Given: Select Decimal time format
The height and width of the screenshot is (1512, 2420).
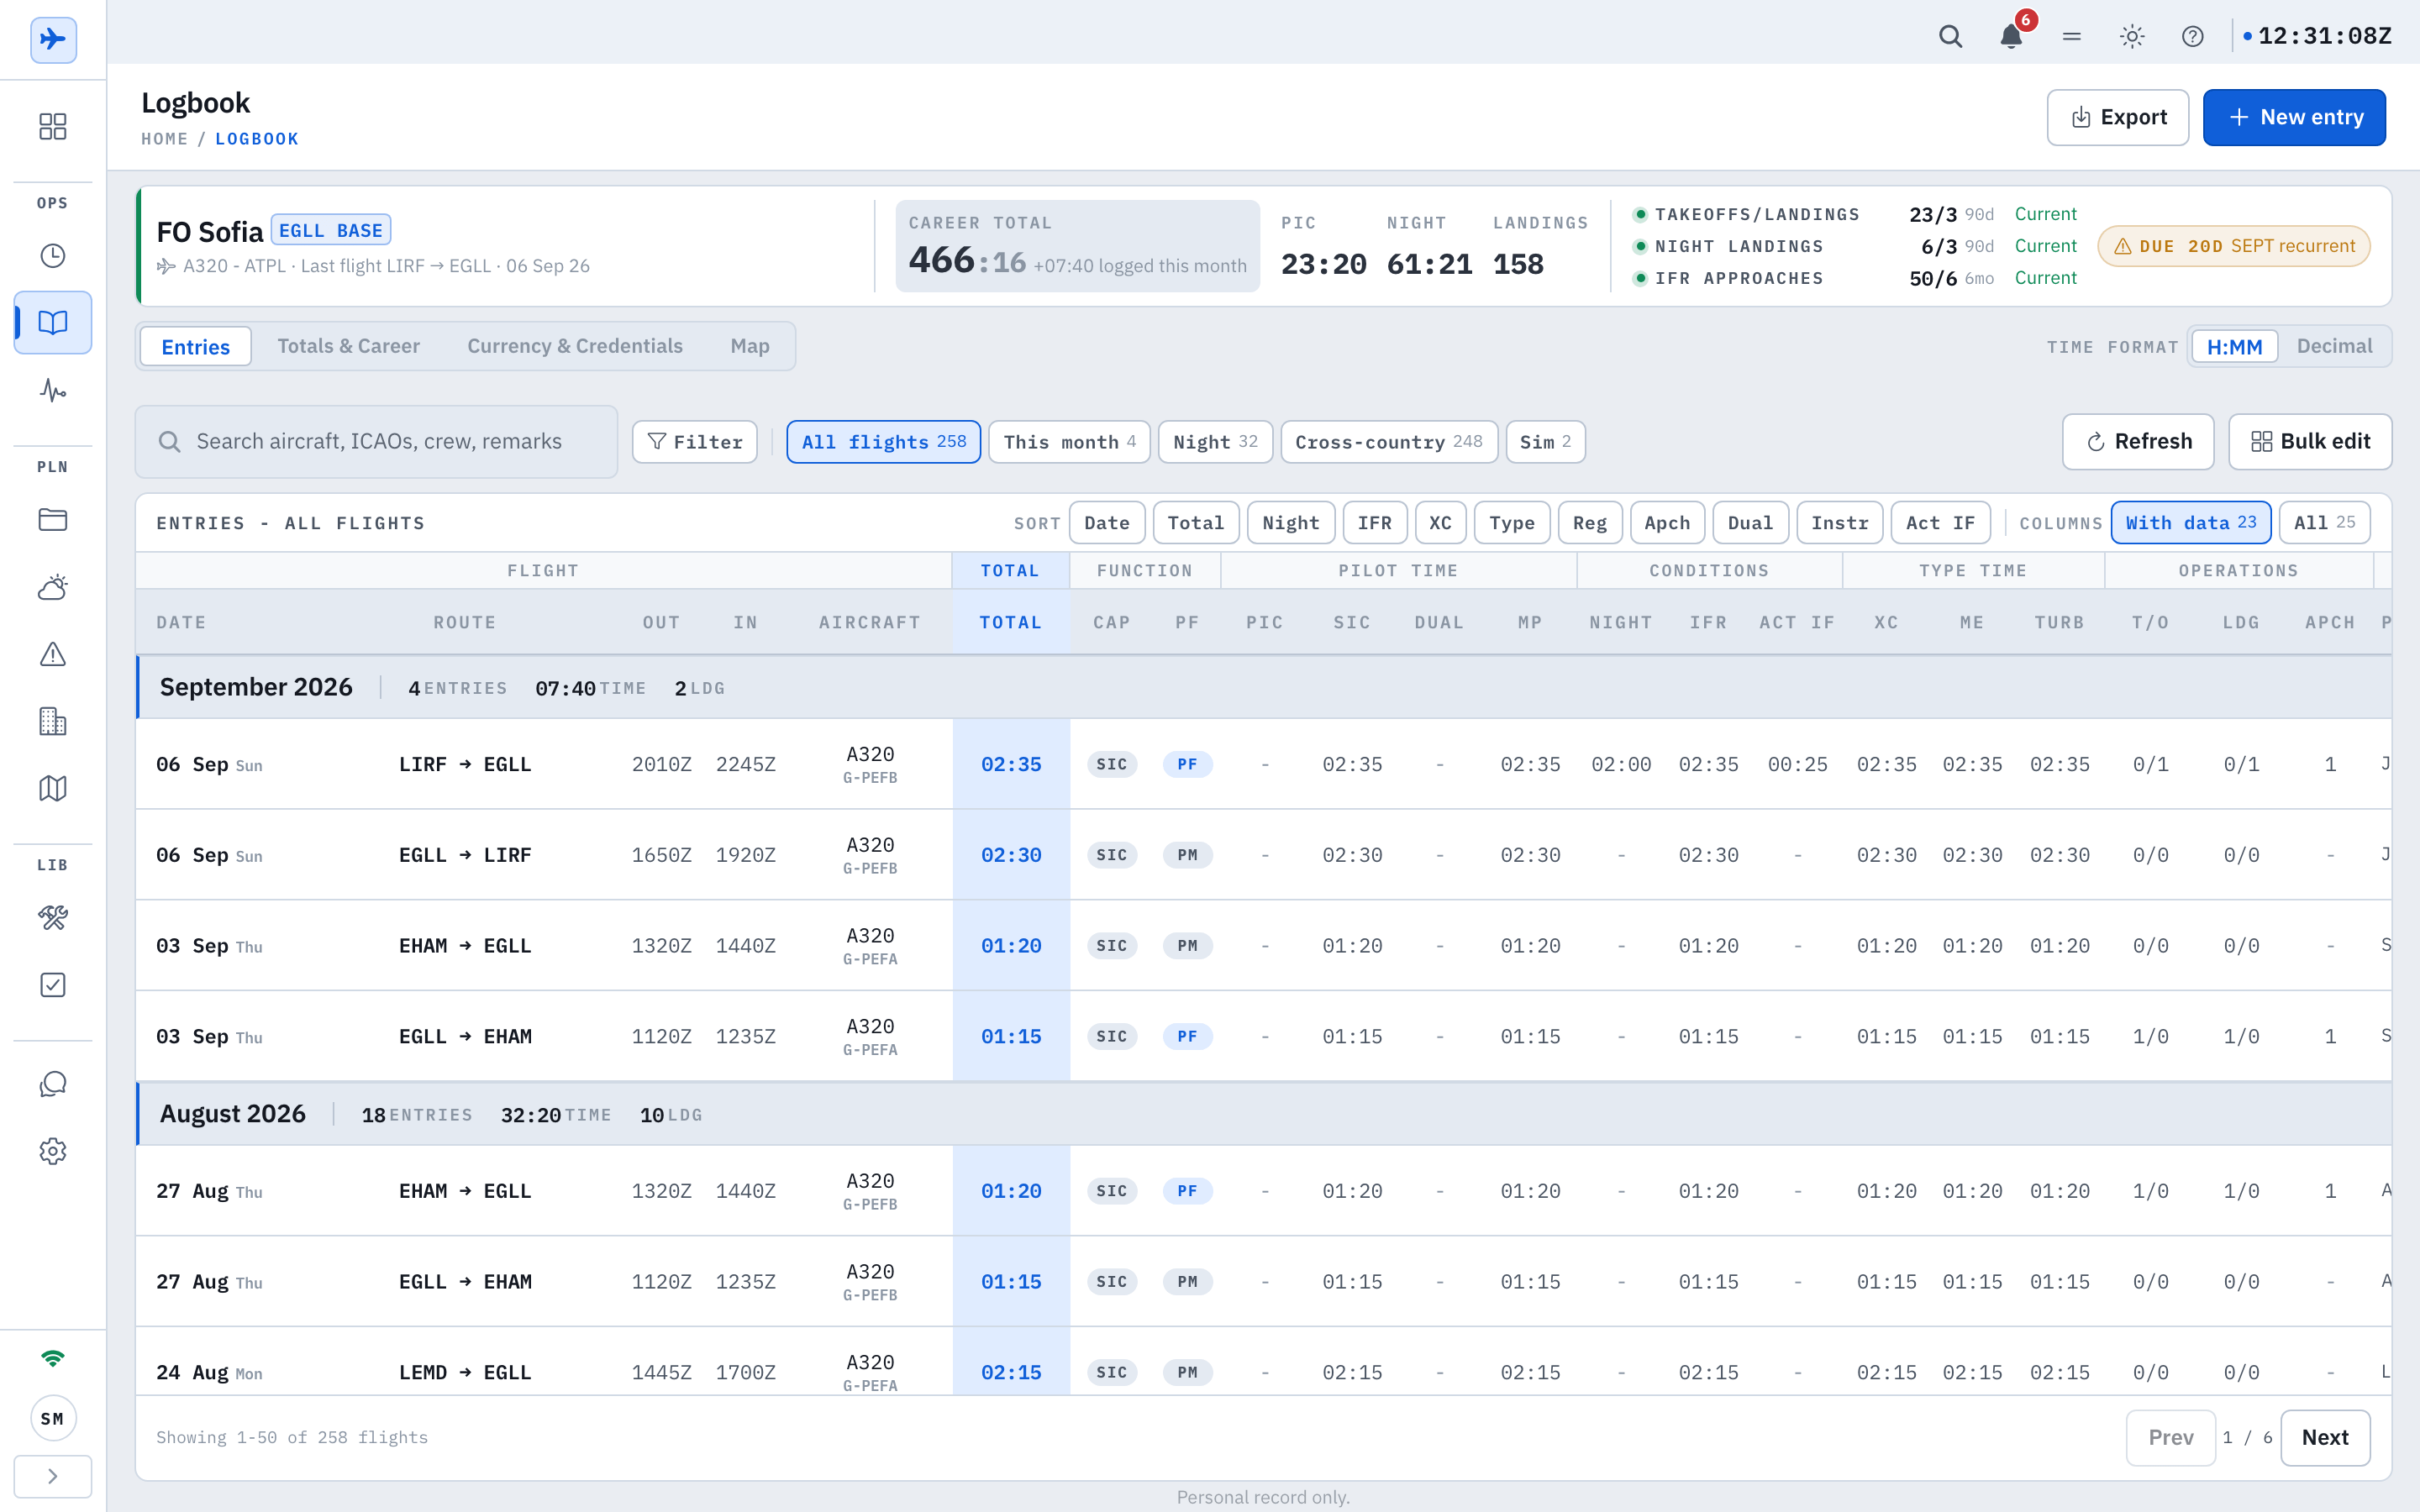Looking at the screenshot, I should 2334,346.
